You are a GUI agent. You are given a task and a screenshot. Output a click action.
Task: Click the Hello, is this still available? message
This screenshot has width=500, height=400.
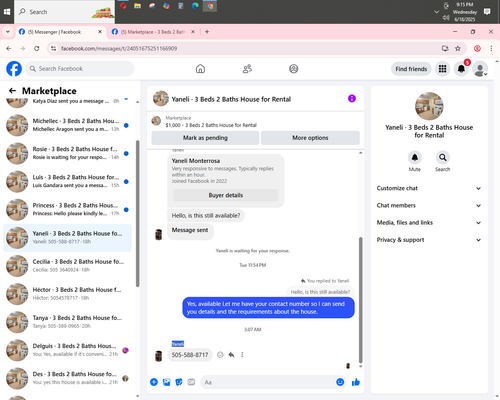click(x=206, y=216)
